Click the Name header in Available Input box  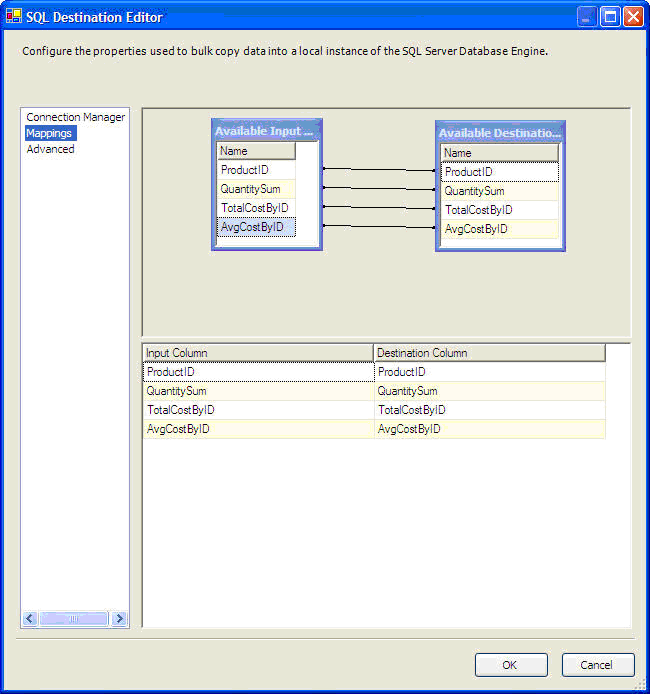256,151
